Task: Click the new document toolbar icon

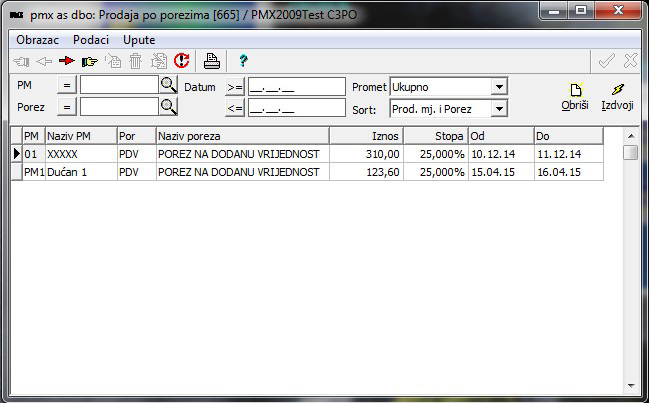Action: click(x=113, y=61)
